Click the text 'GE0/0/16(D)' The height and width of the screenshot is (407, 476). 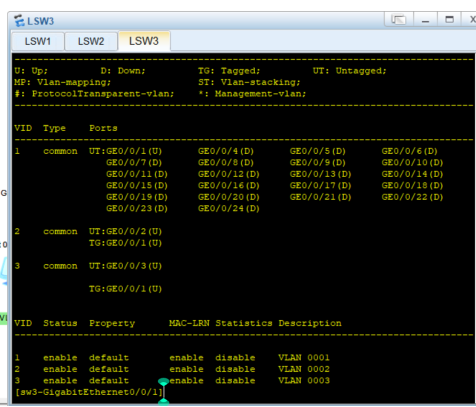tap(229, 186)
